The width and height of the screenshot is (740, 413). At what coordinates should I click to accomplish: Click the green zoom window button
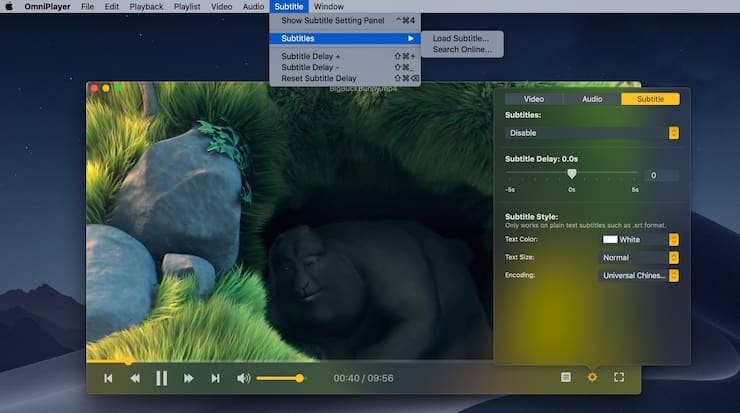click(x=118, y=88)
